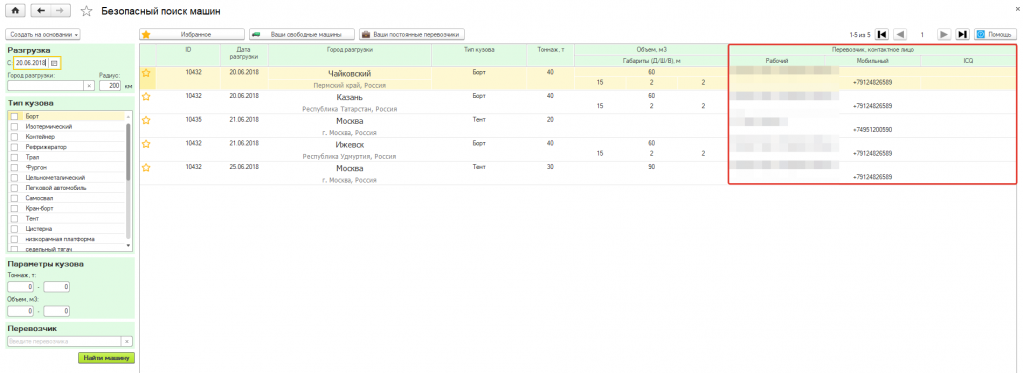This screenshot has width=1023, height=373.
Task: Open the Избранное list
Action: coord(192,34)
